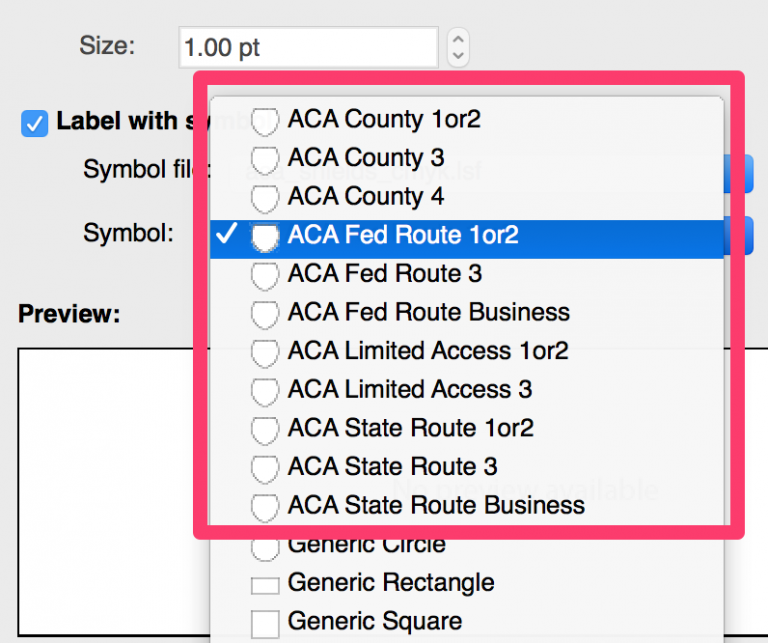Screen dimensions: 768x643
Task: Select the ACA County 1or2 shield icon
Action: (x=265, y=120)
